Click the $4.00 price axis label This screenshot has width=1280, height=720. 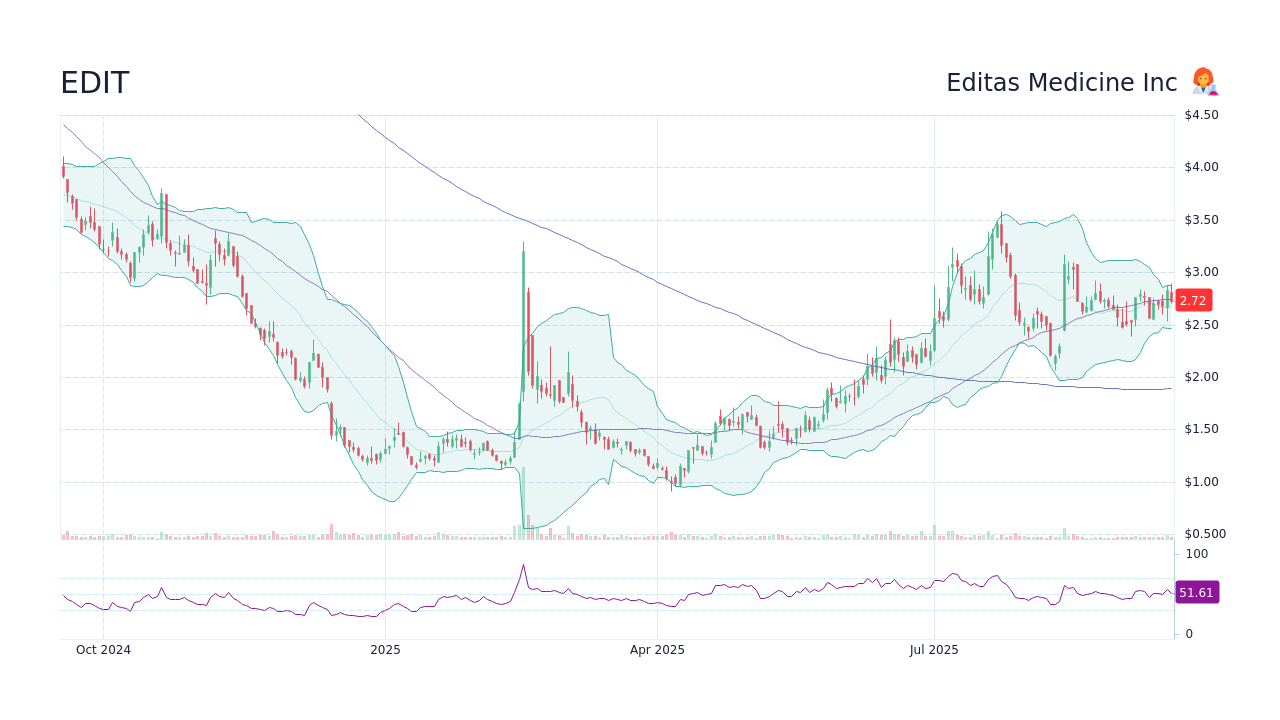point(1201,167)
